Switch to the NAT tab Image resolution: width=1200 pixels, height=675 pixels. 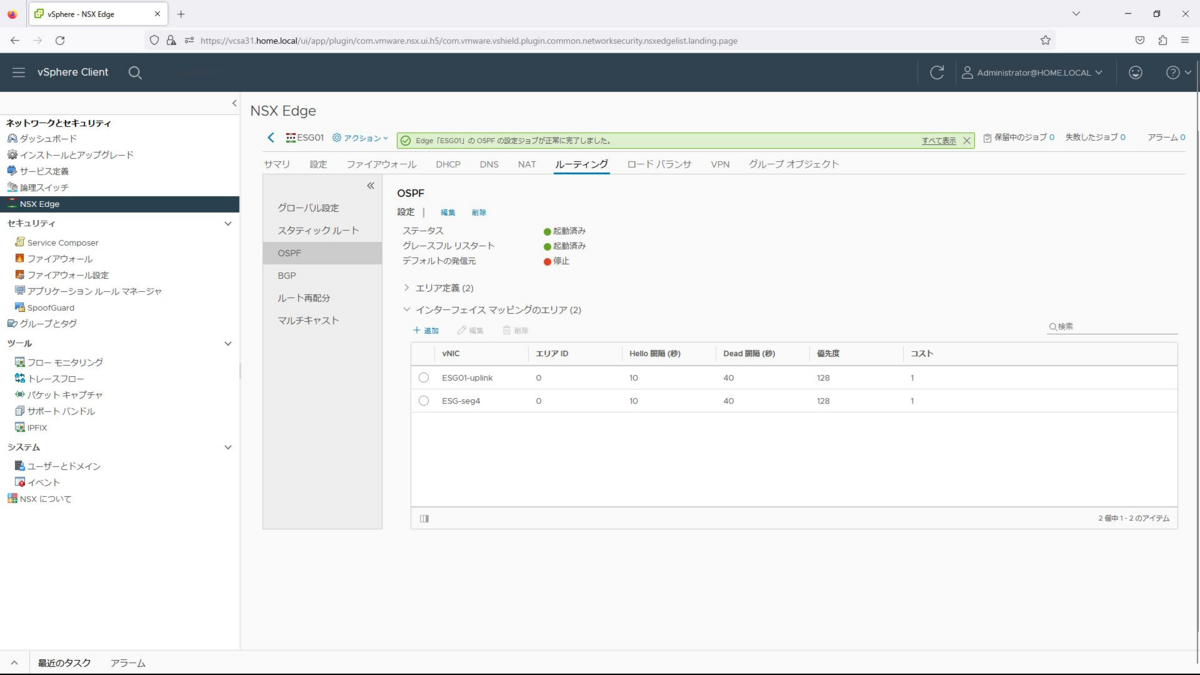(x=526, y=164)
